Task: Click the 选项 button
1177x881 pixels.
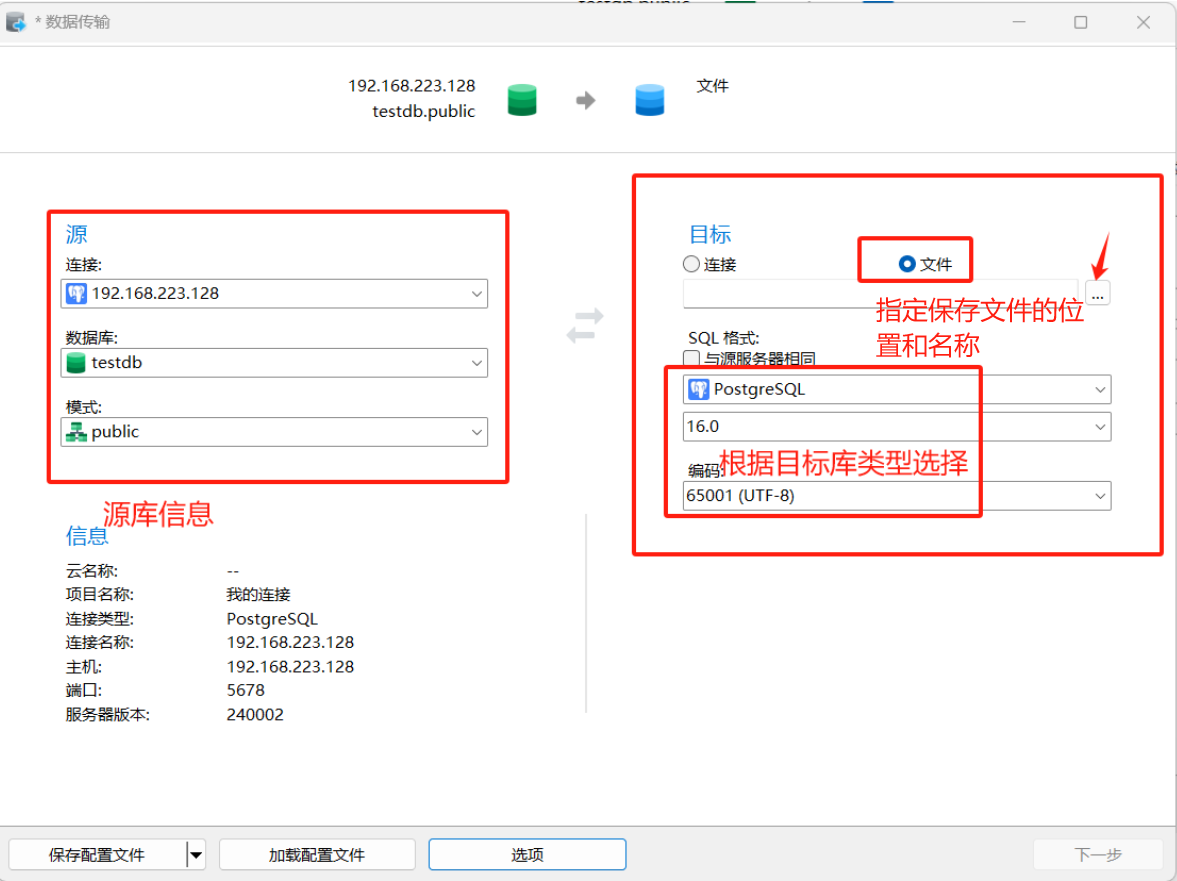Action: [x=527, y=855]
